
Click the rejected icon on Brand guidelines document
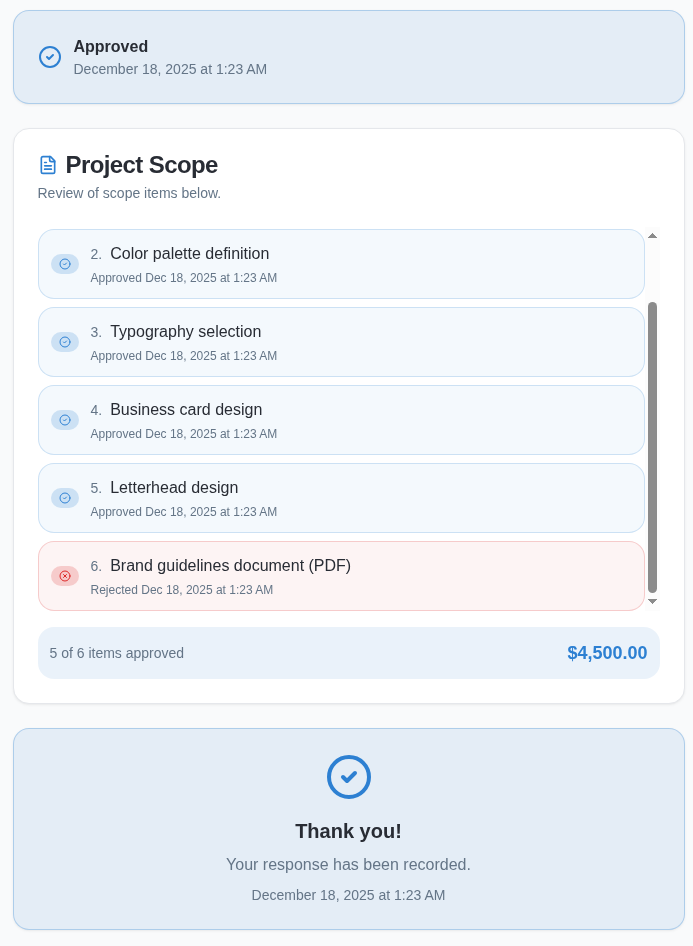tap(65, 576)
